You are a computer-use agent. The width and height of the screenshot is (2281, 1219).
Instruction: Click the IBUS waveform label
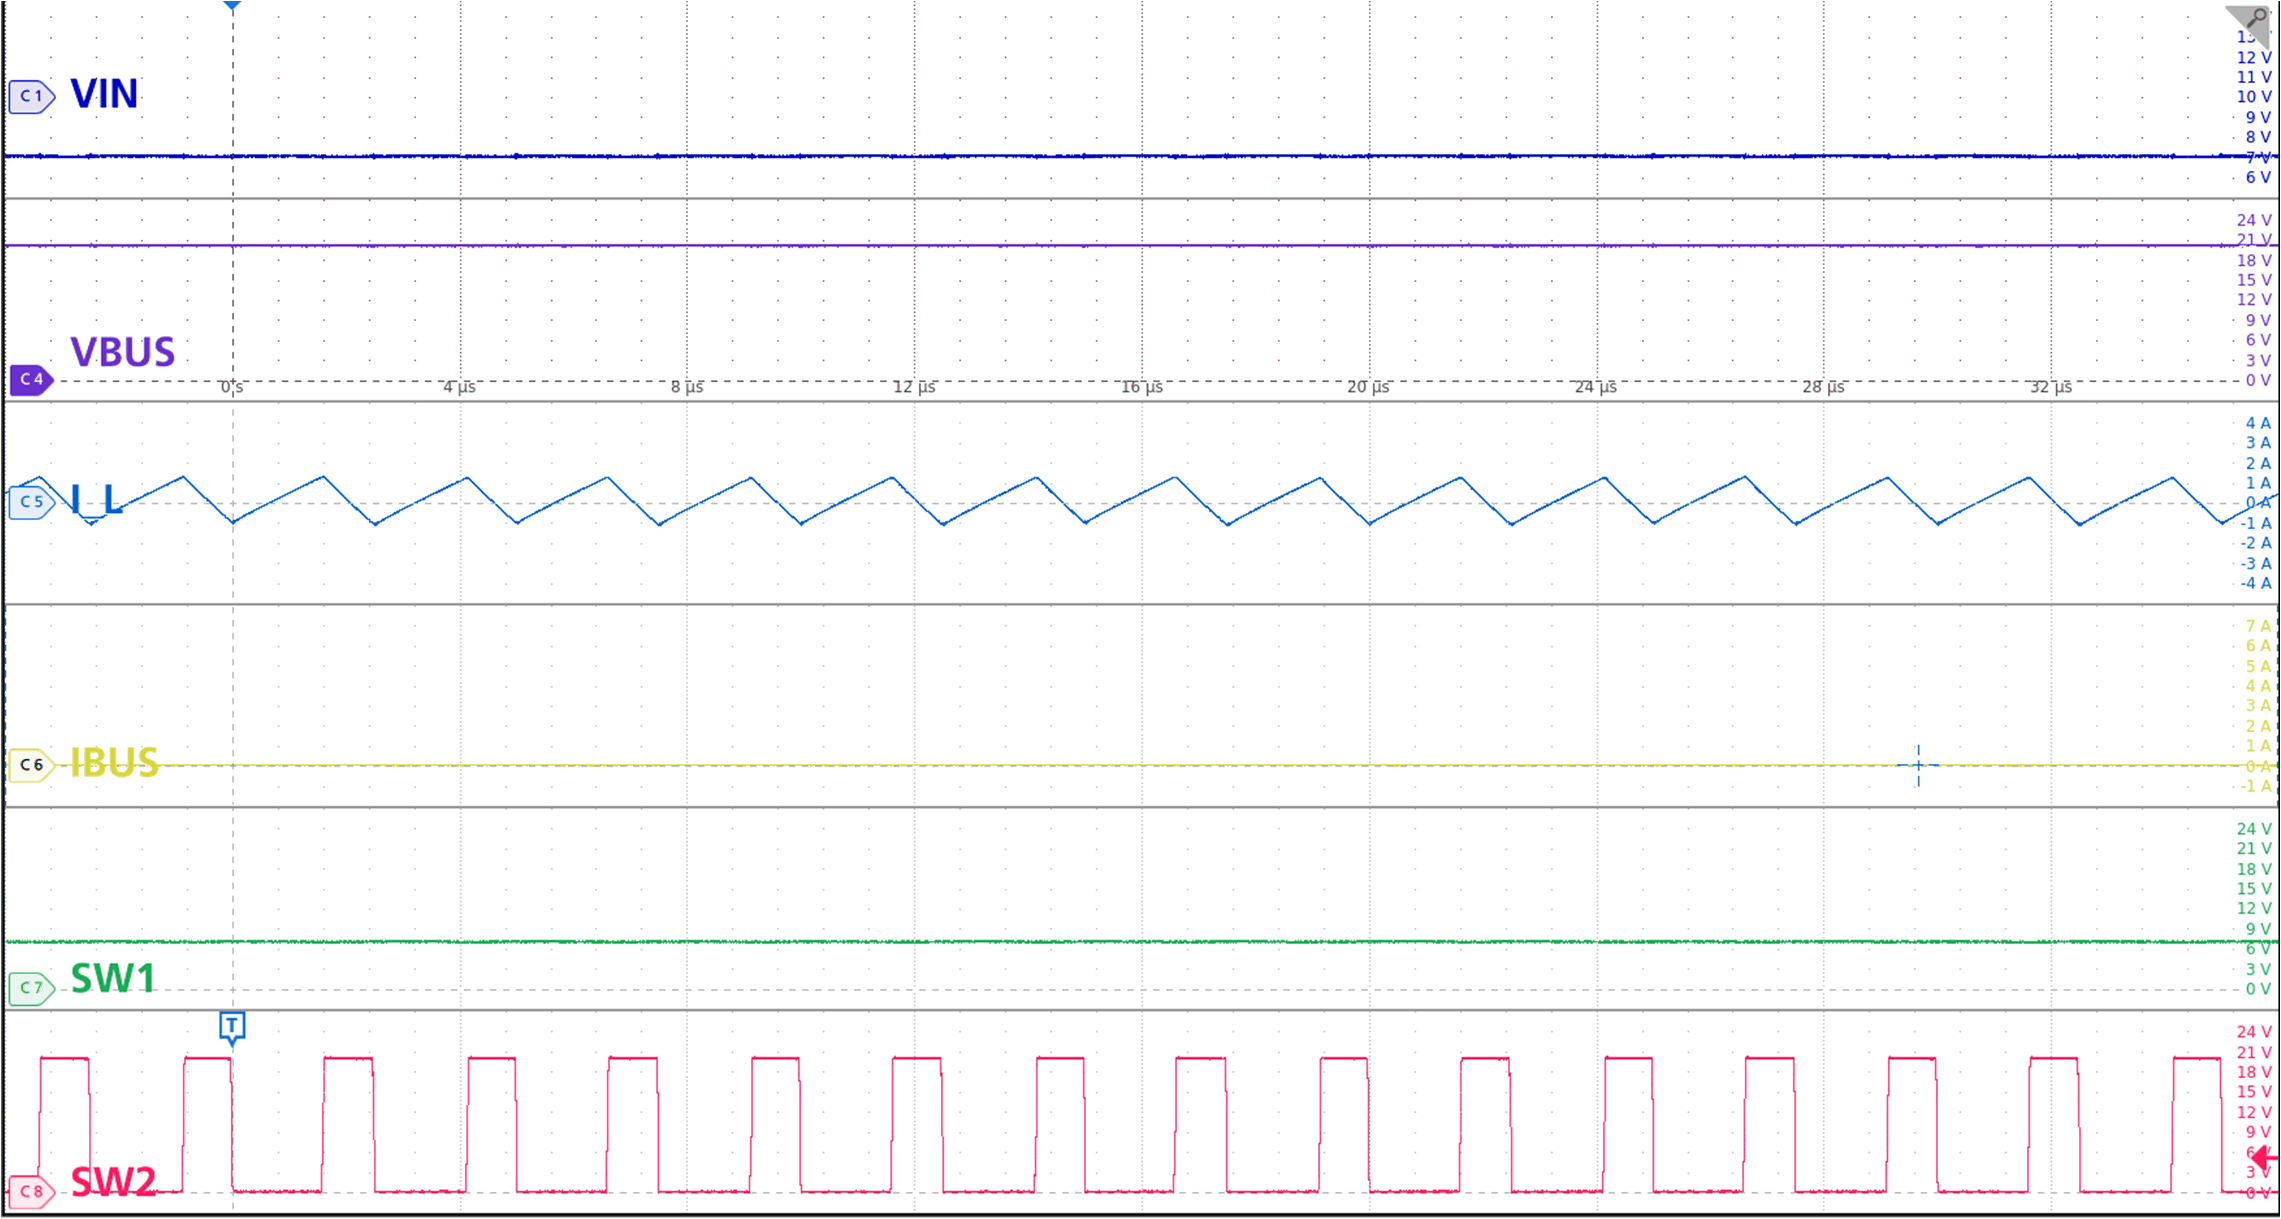(114, 763)
